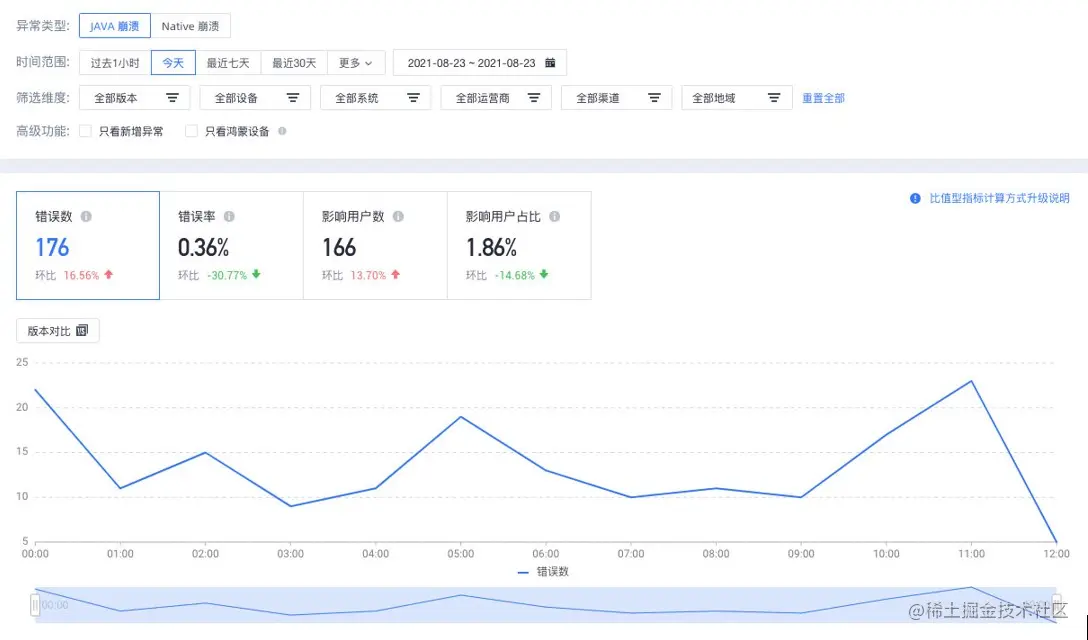Click info icon beside 影响用户占比
The image size is (1088, 640).
tap(554, 217)
